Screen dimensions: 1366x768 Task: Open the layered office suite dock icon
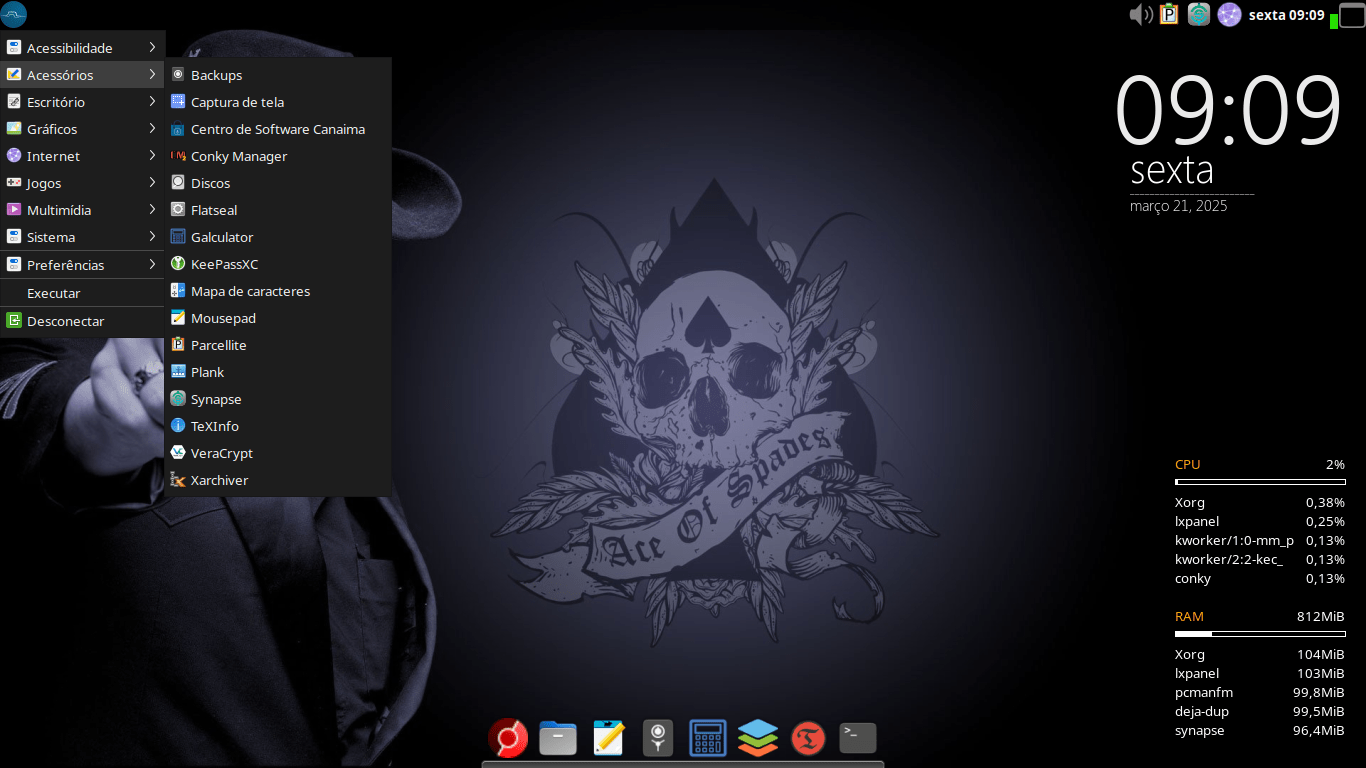(758, 739)
